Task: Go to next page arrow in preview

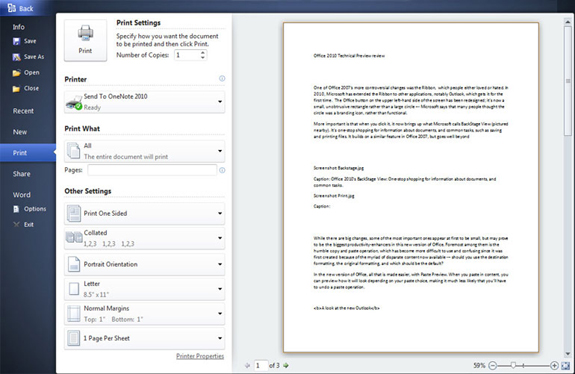Action: pos(286,365)
